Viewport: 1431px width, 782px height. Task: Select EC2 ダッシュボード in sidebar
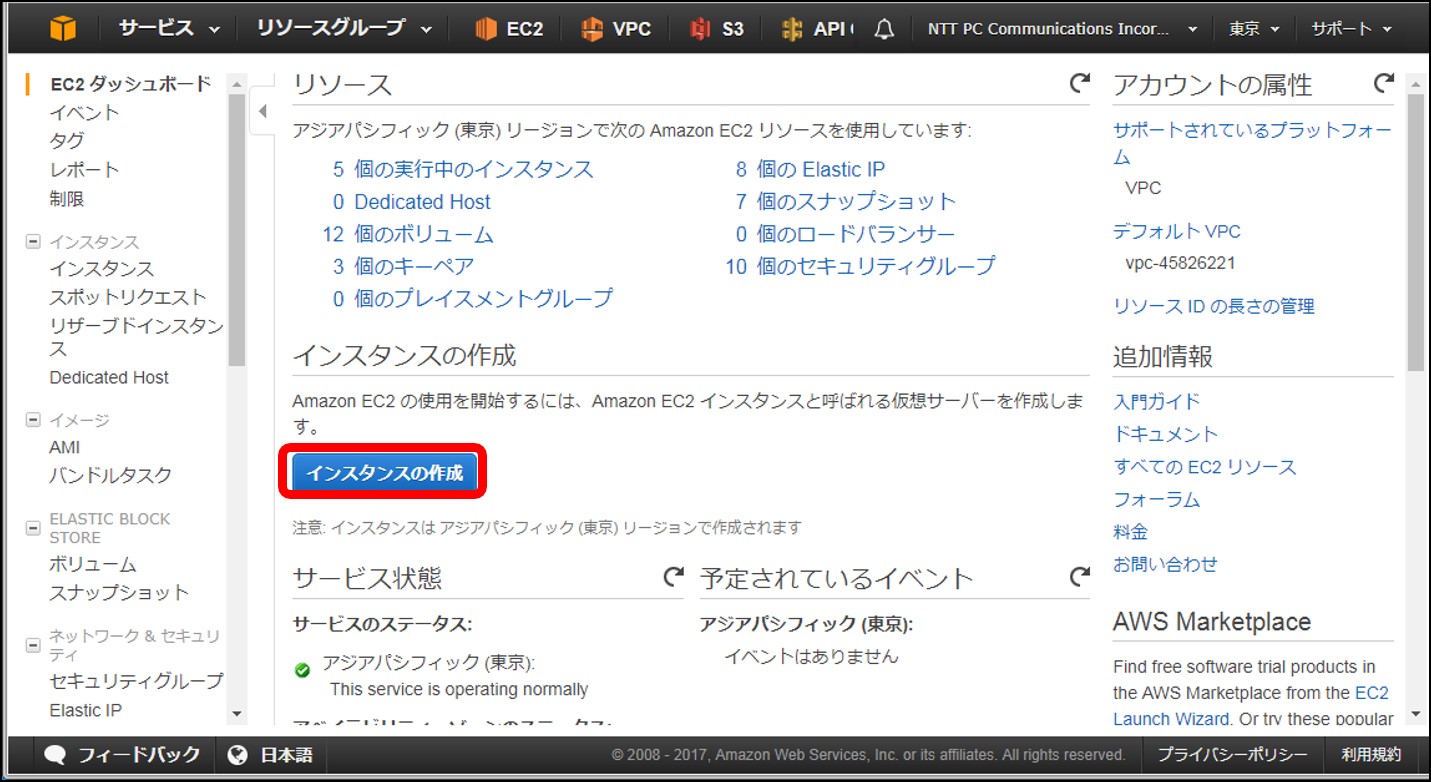(x=130, y=84)
